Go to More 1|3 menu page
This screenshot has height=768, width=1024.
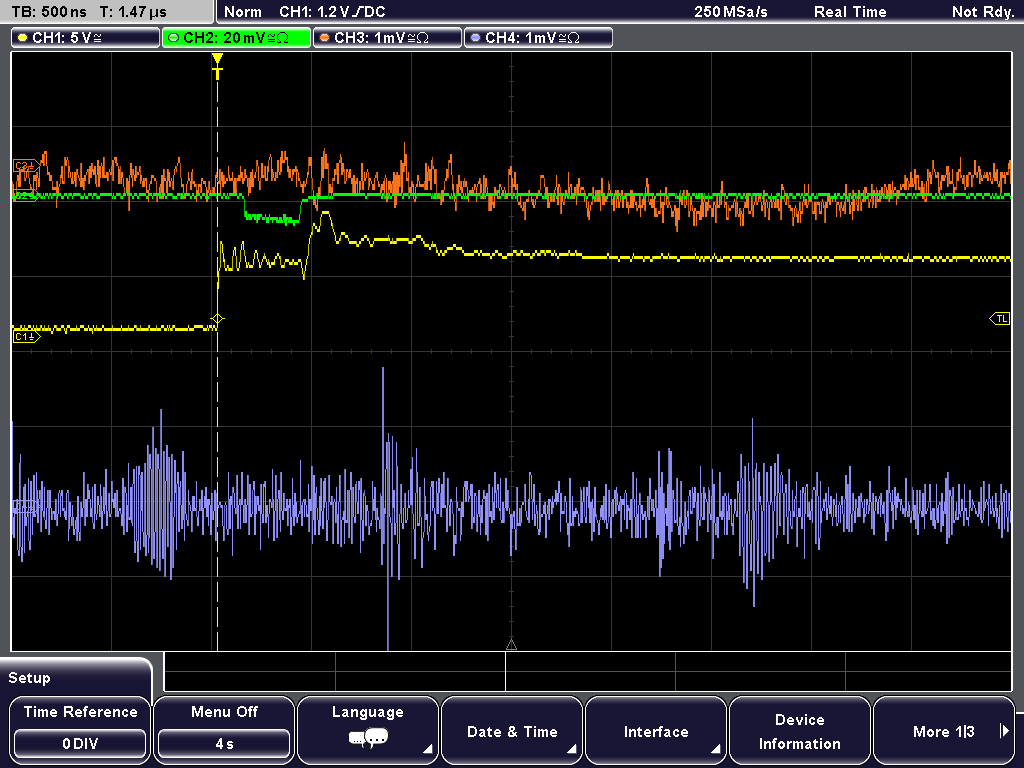click(944, 730)
